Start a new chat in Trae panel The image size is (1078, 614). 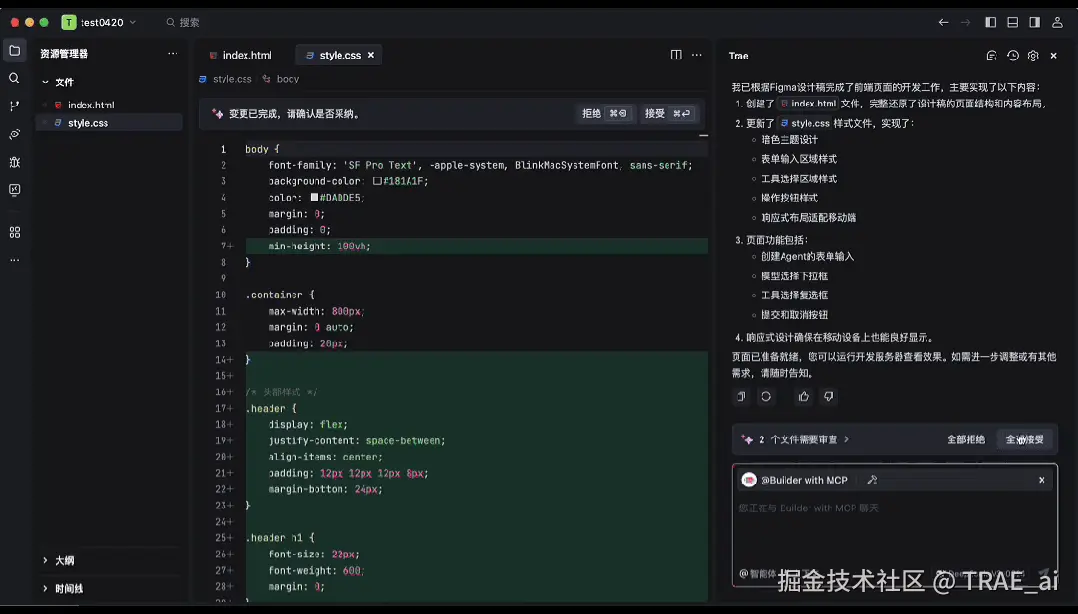(991, 56)
